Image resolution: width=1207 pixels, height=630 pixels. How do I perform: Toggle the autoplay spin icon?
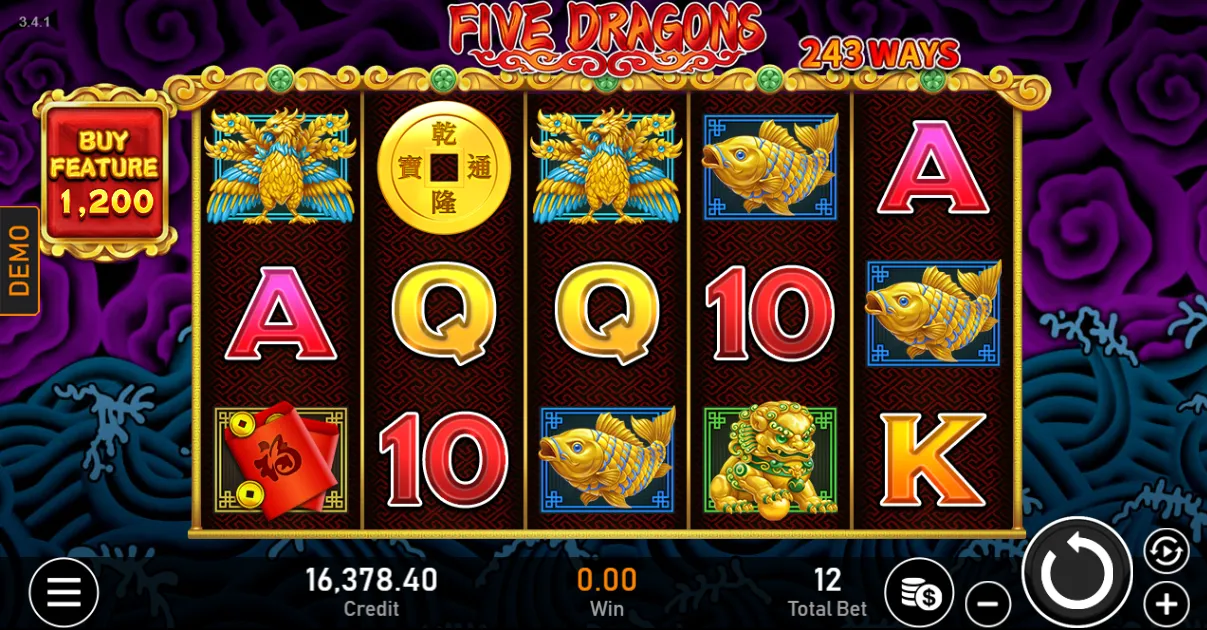(1166, 551)
